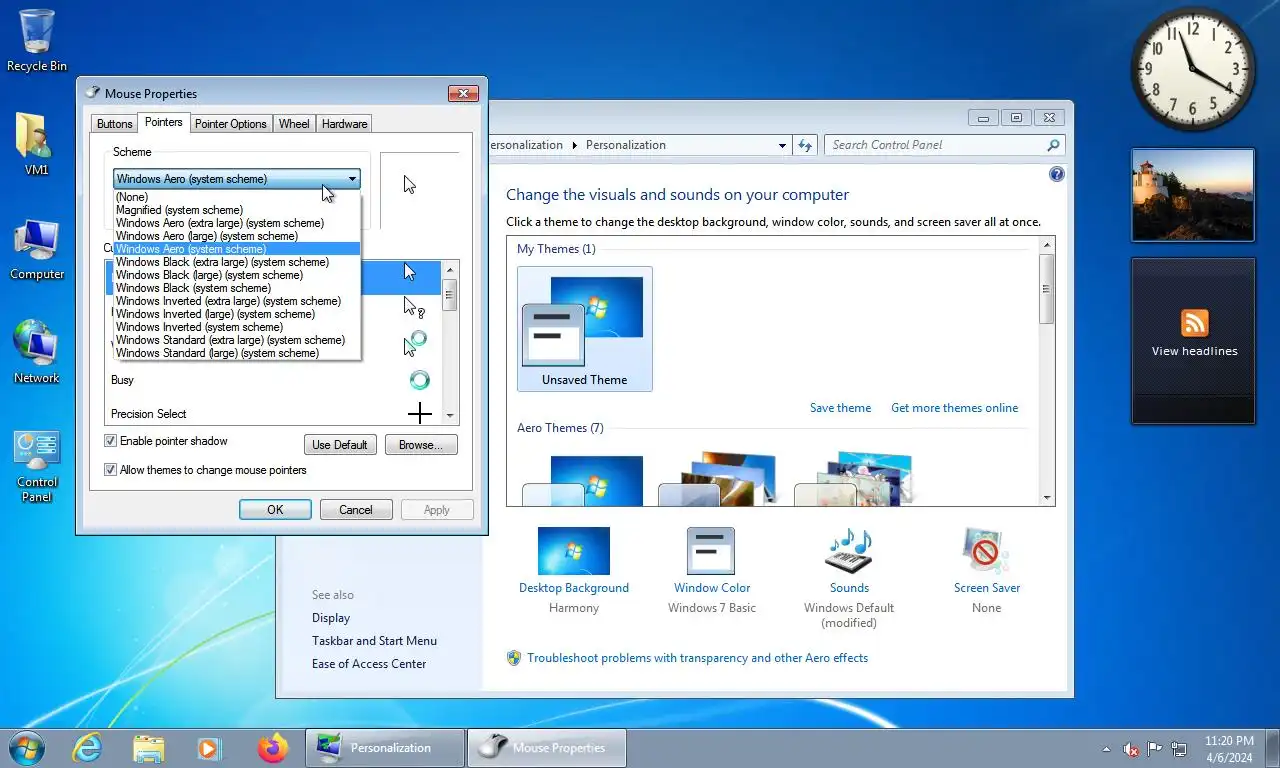Open Troubleshoot problems with transparency link
This screenshot has height=768, width=1280.
pyautogui.click(x=697, y=658)
